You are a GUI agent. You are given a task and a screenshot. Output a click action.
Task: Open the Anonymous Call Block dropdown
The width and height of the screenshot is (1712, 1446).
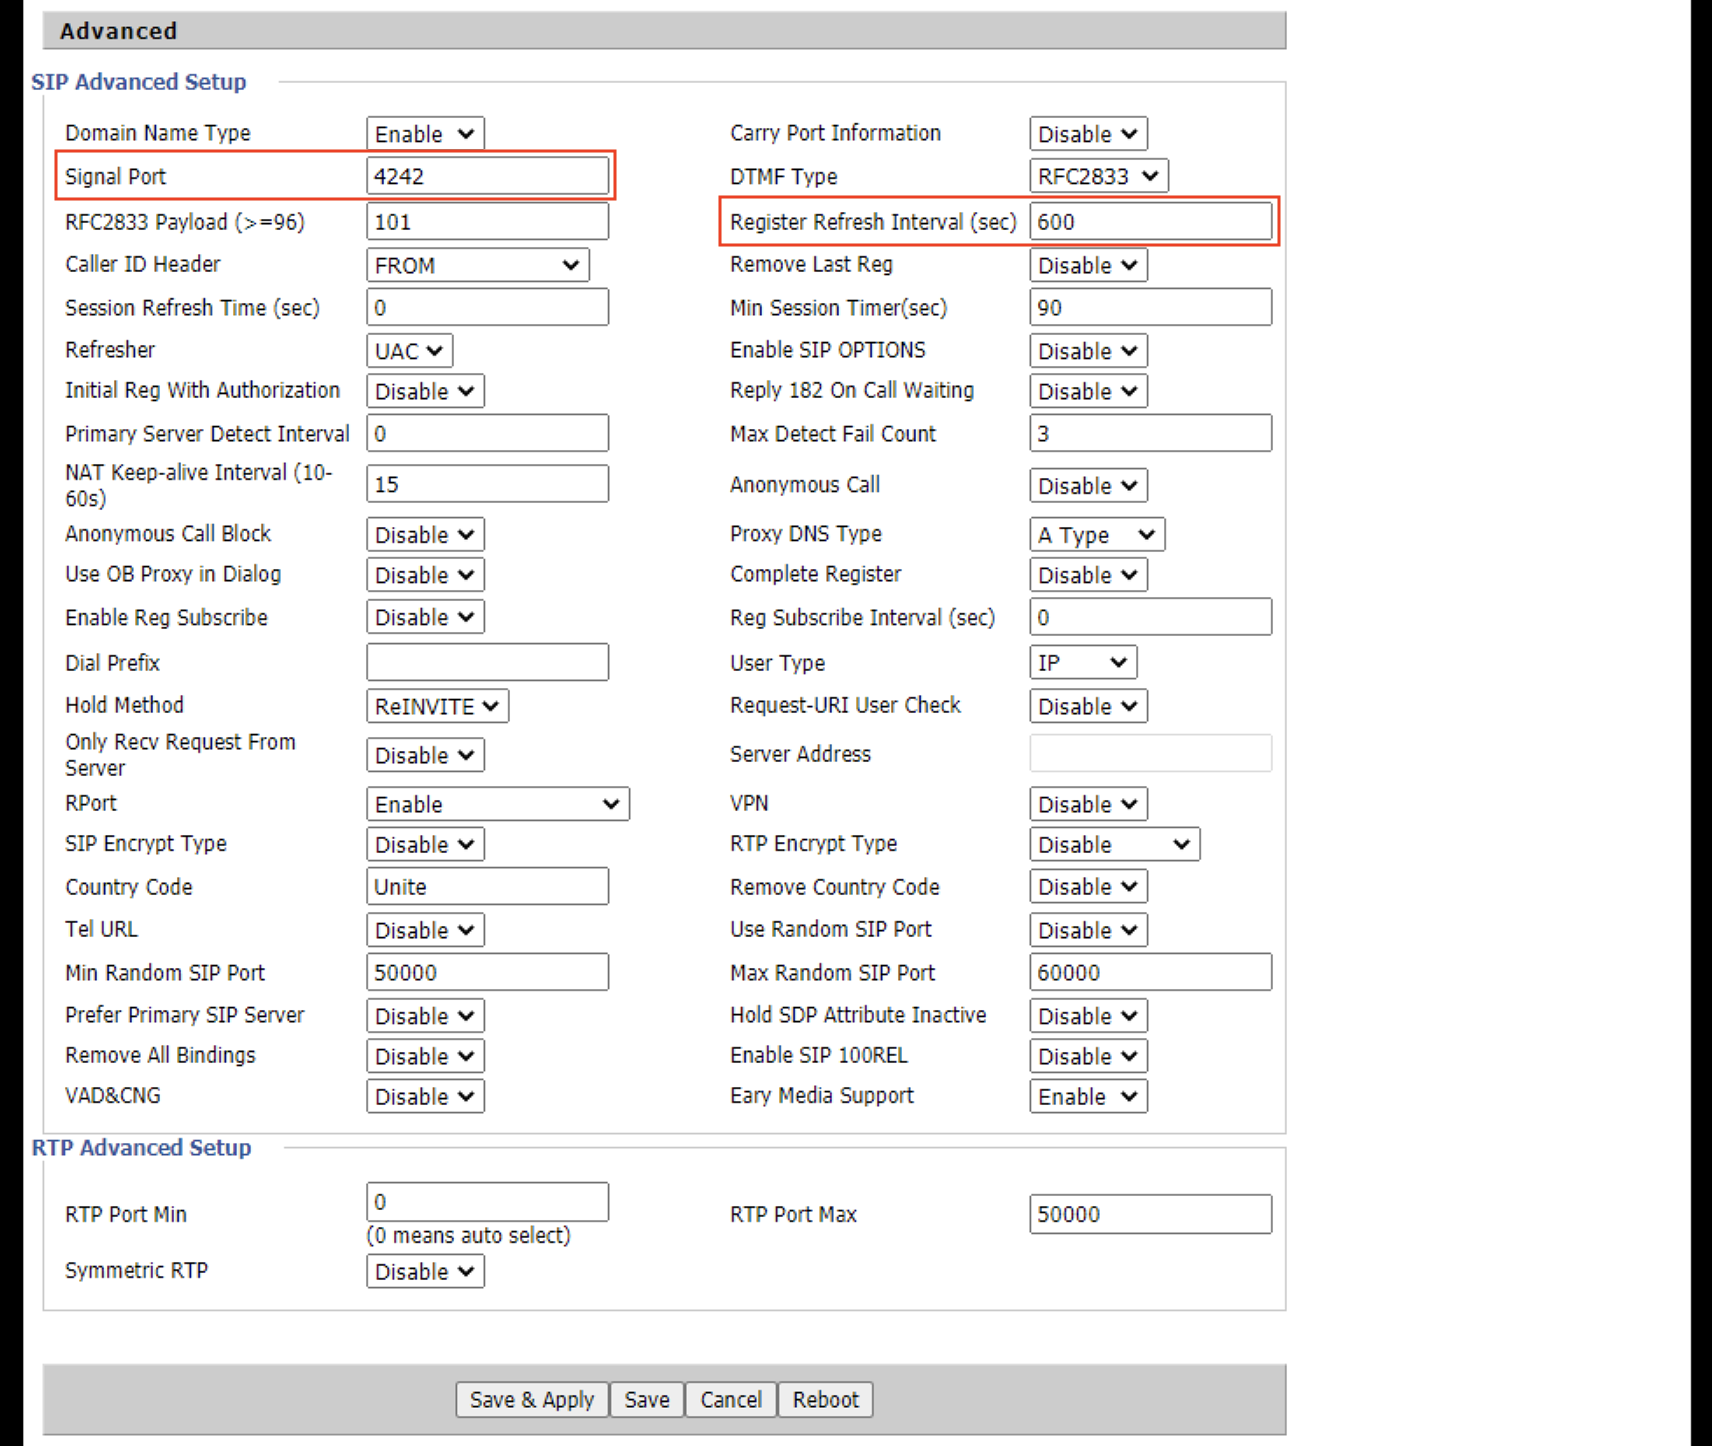tap(425, 535)
